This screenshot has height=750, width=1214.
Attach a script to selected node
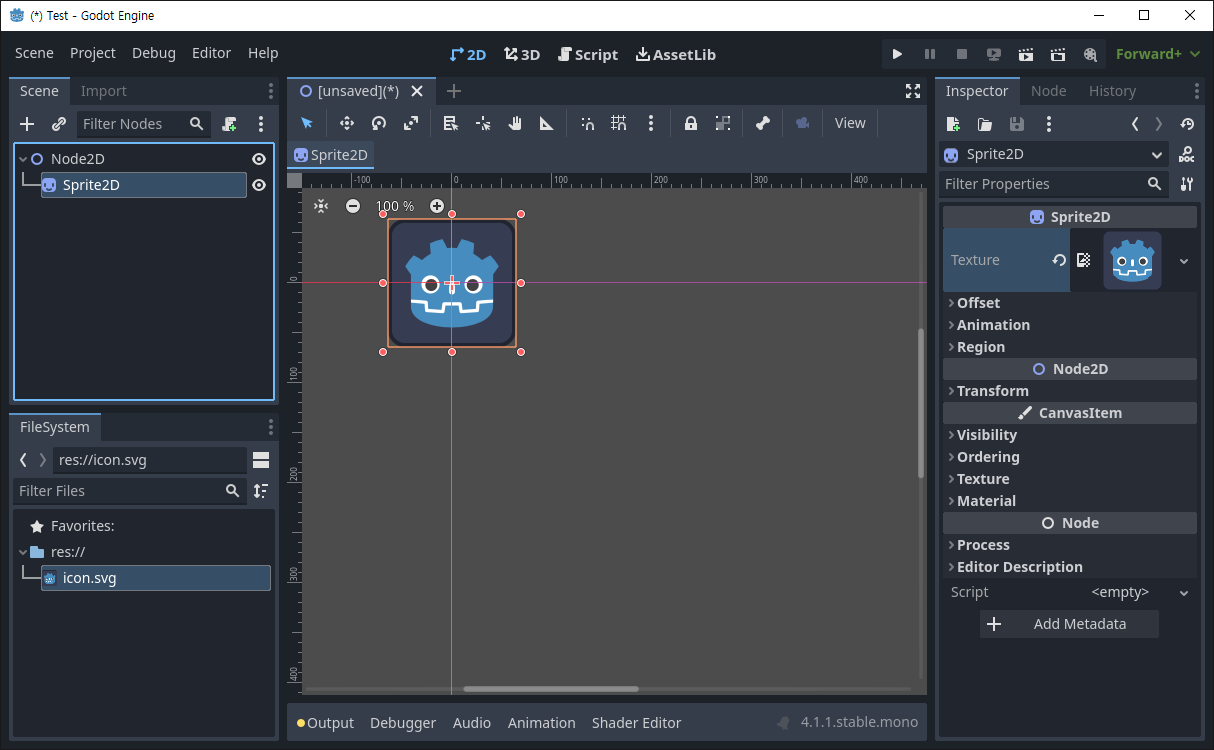229,124
